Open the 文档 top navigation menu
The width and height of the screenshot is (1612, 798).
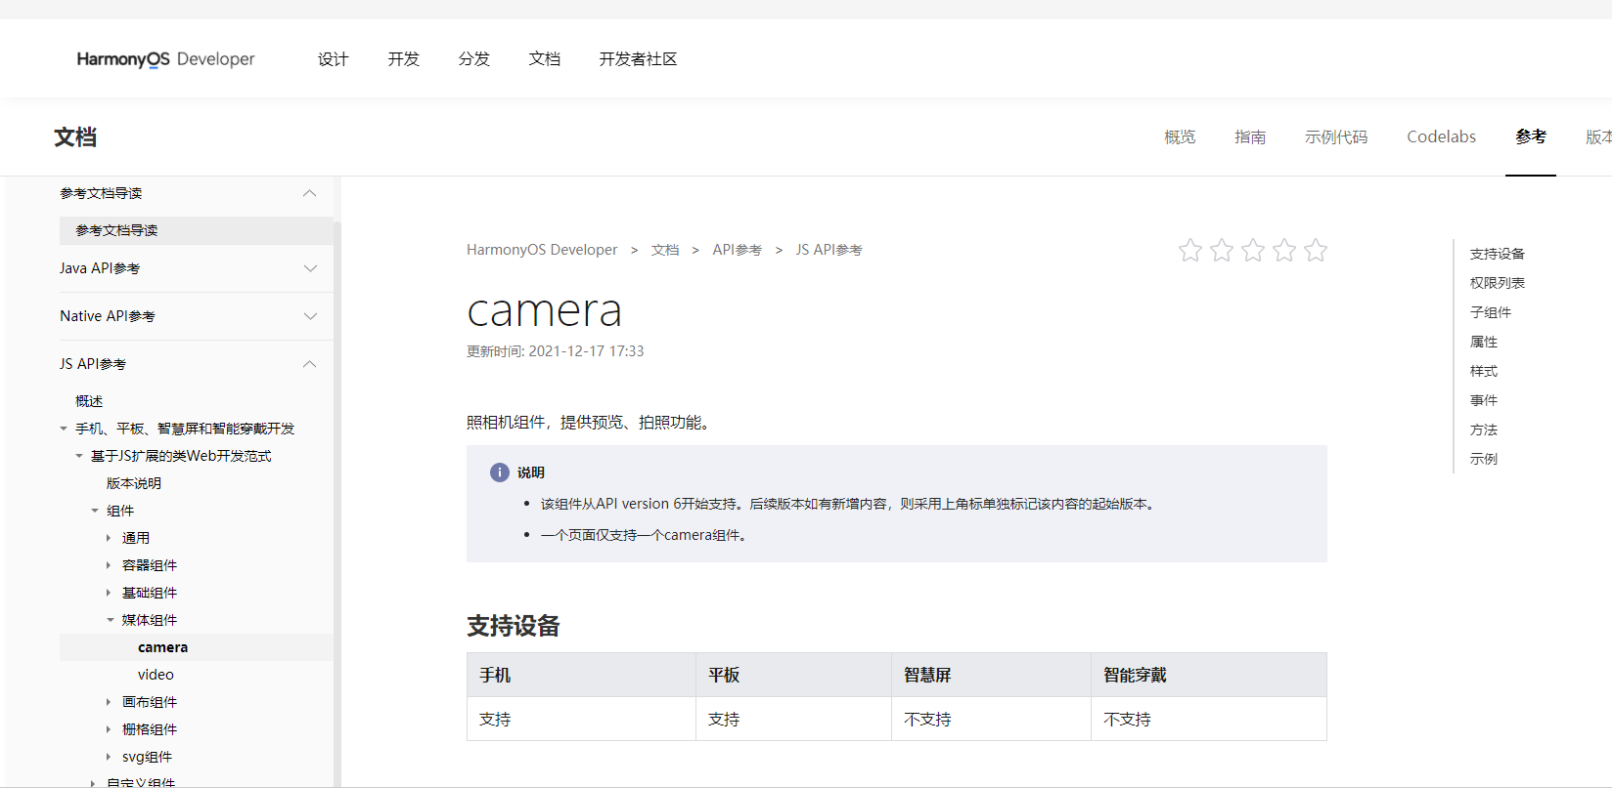[x=545, y=59]
